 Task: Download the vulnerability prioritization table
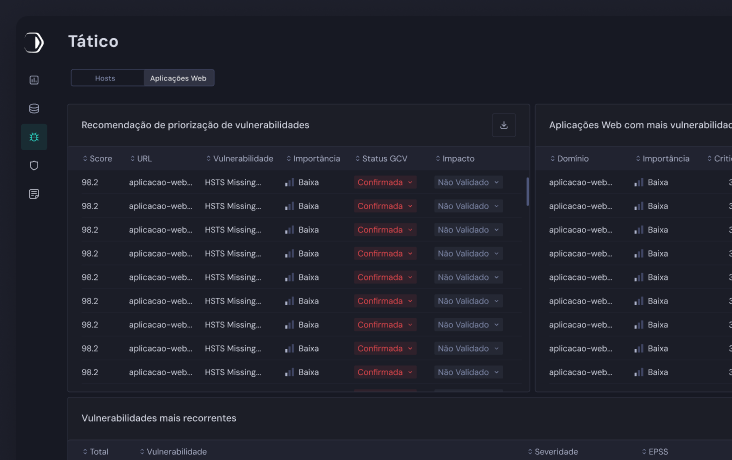504,125
